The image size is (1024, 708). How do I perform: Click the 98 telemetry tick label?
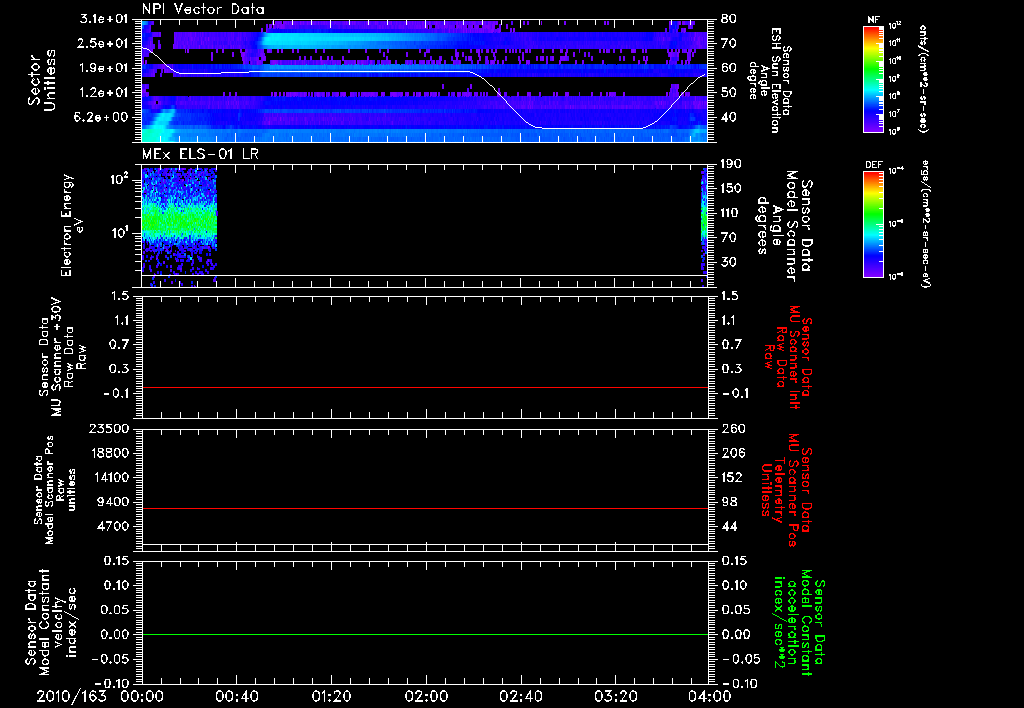[728, 502]
